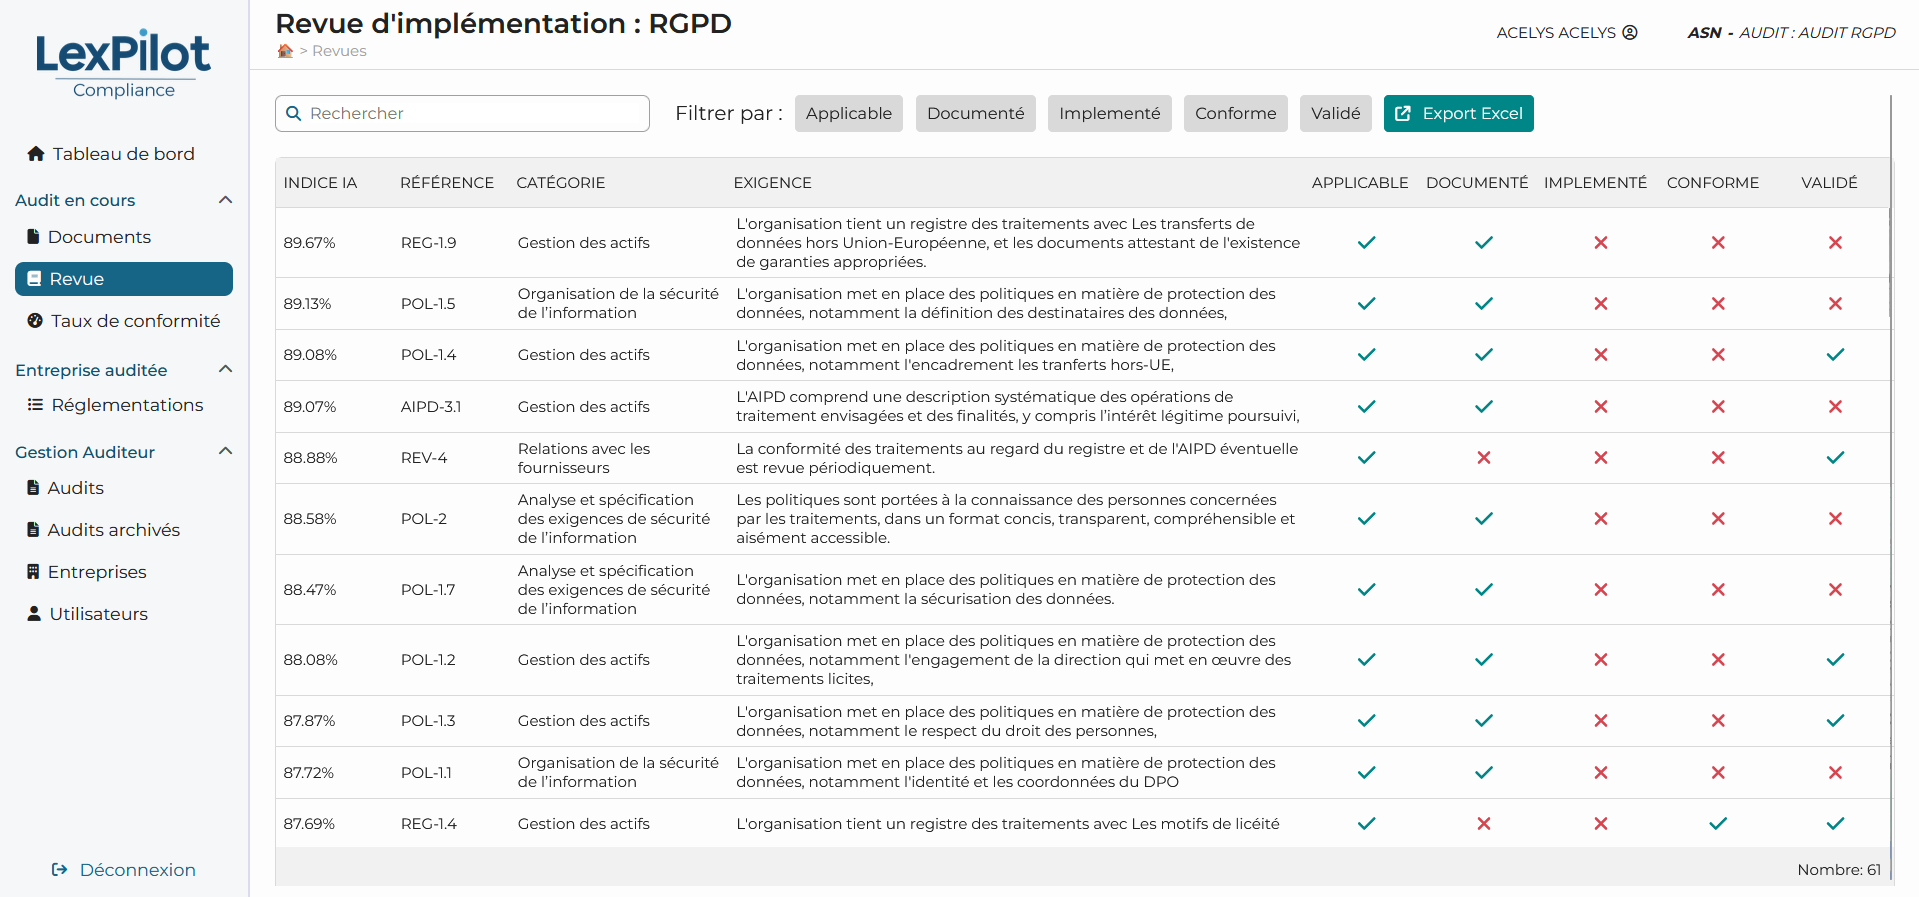The width and height of the screenshot is (1919, 897).
Task: Click the 89.67% index cell
Action: coord(309,243)
